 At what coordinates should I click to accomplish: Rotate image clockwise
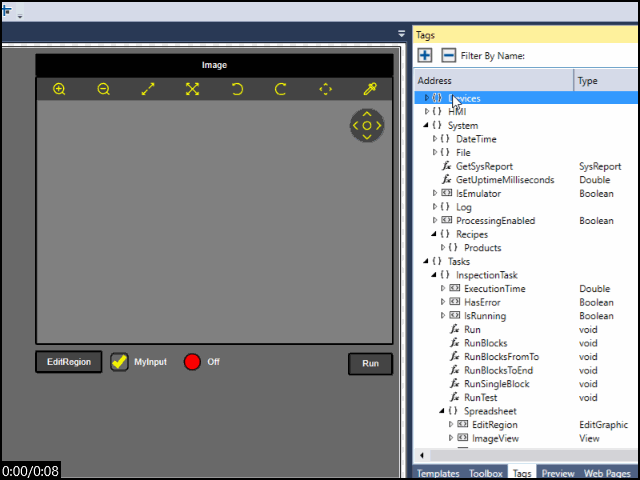(x=281, y=89)
